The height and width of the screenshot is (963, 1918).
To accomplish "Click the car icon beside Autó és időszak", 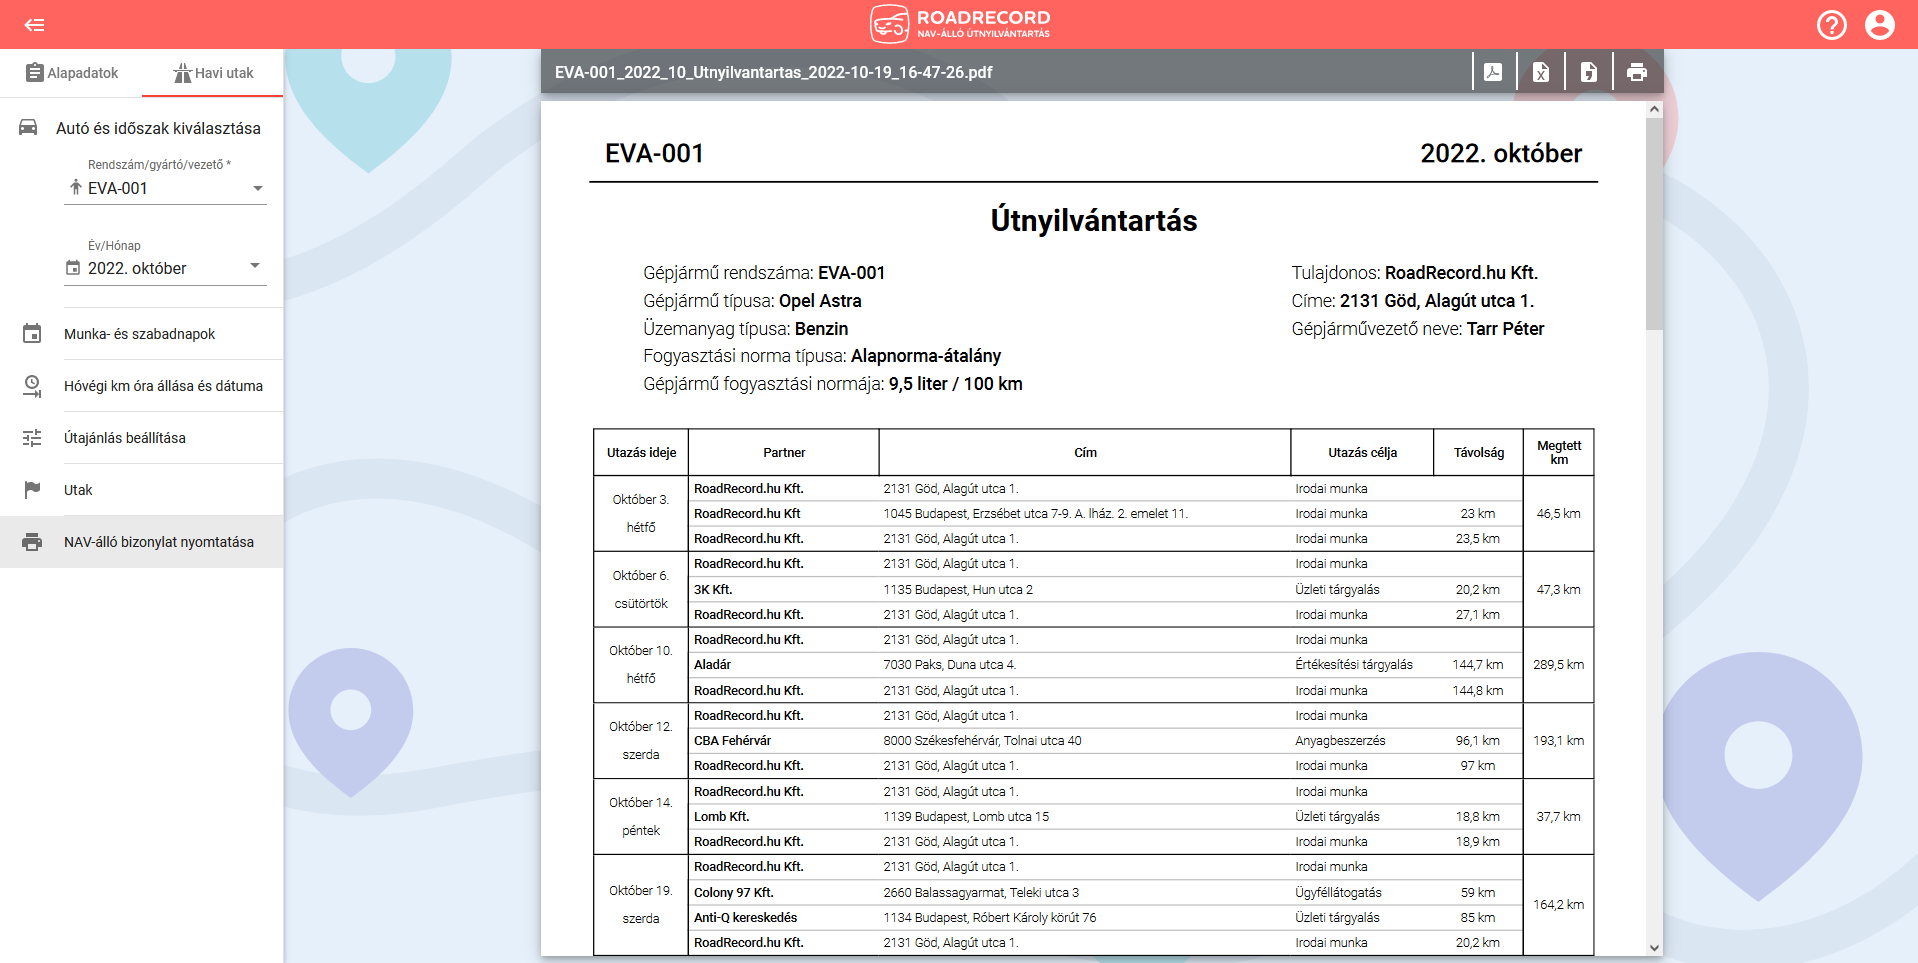I will coord(29,128).
